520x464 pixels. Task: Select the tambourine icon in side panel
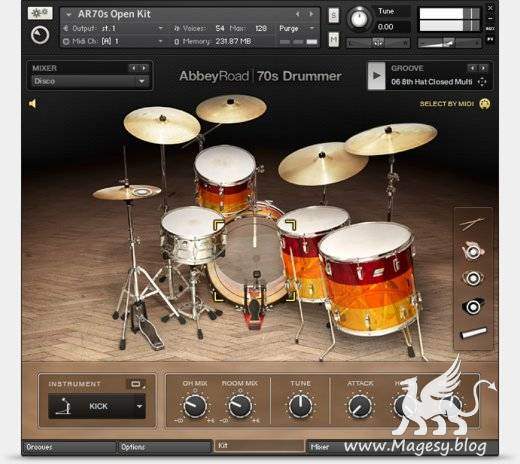[x=473, y=278]
